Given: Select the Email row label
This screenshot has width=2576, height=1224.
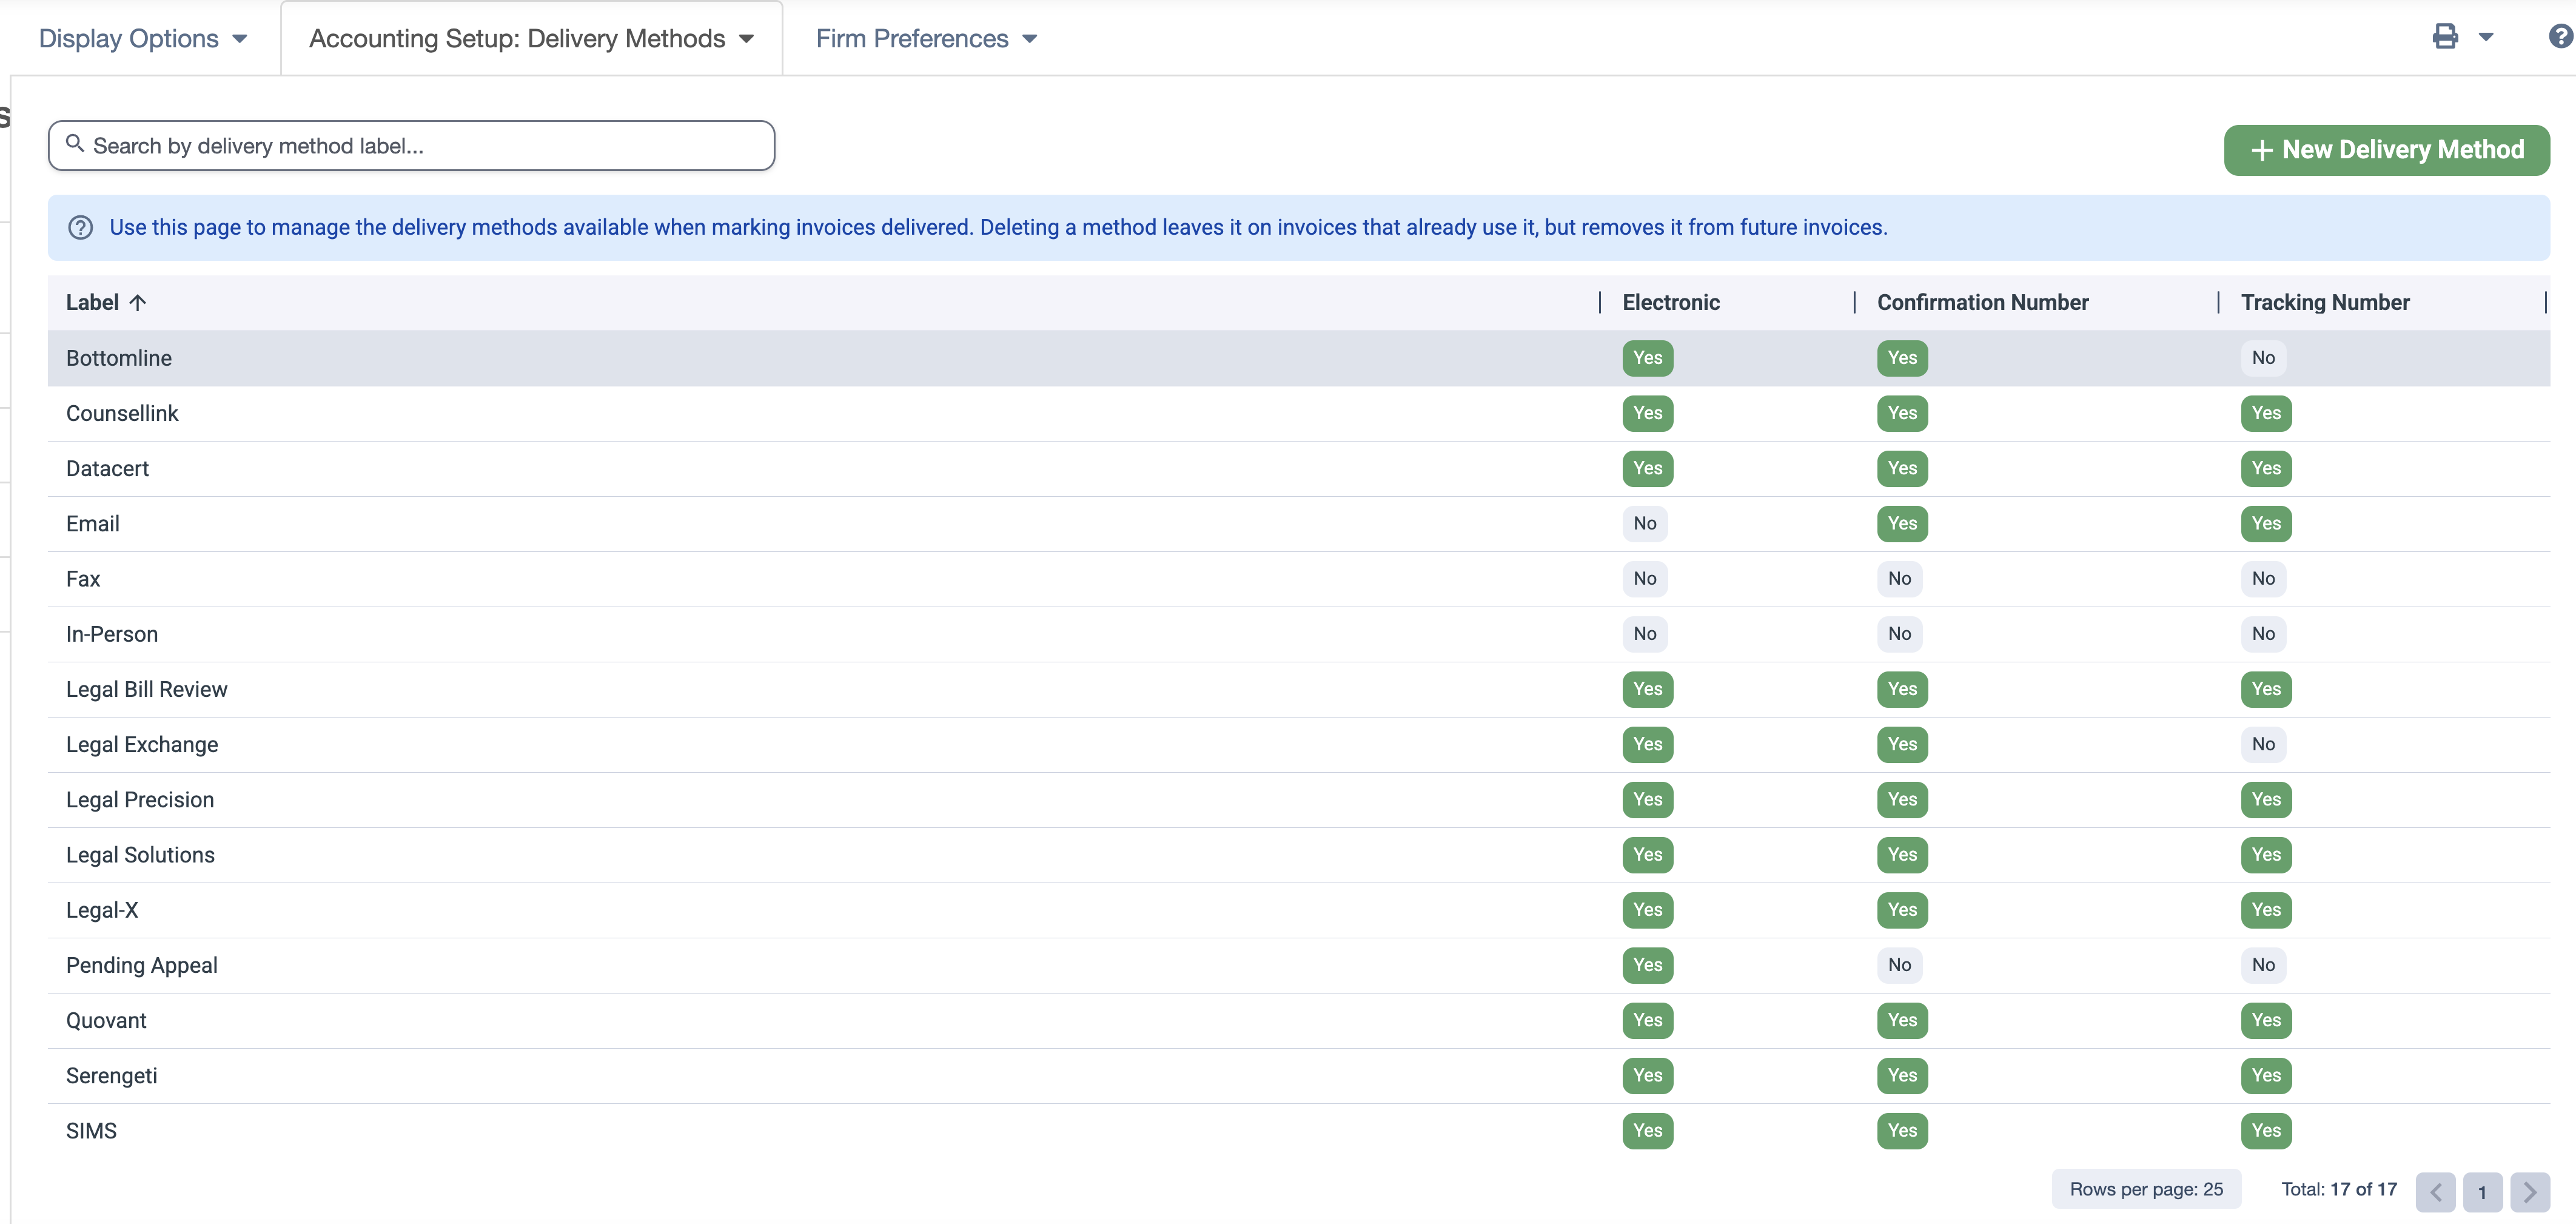Looking at the screenshot, I should [x=93, y=524].
